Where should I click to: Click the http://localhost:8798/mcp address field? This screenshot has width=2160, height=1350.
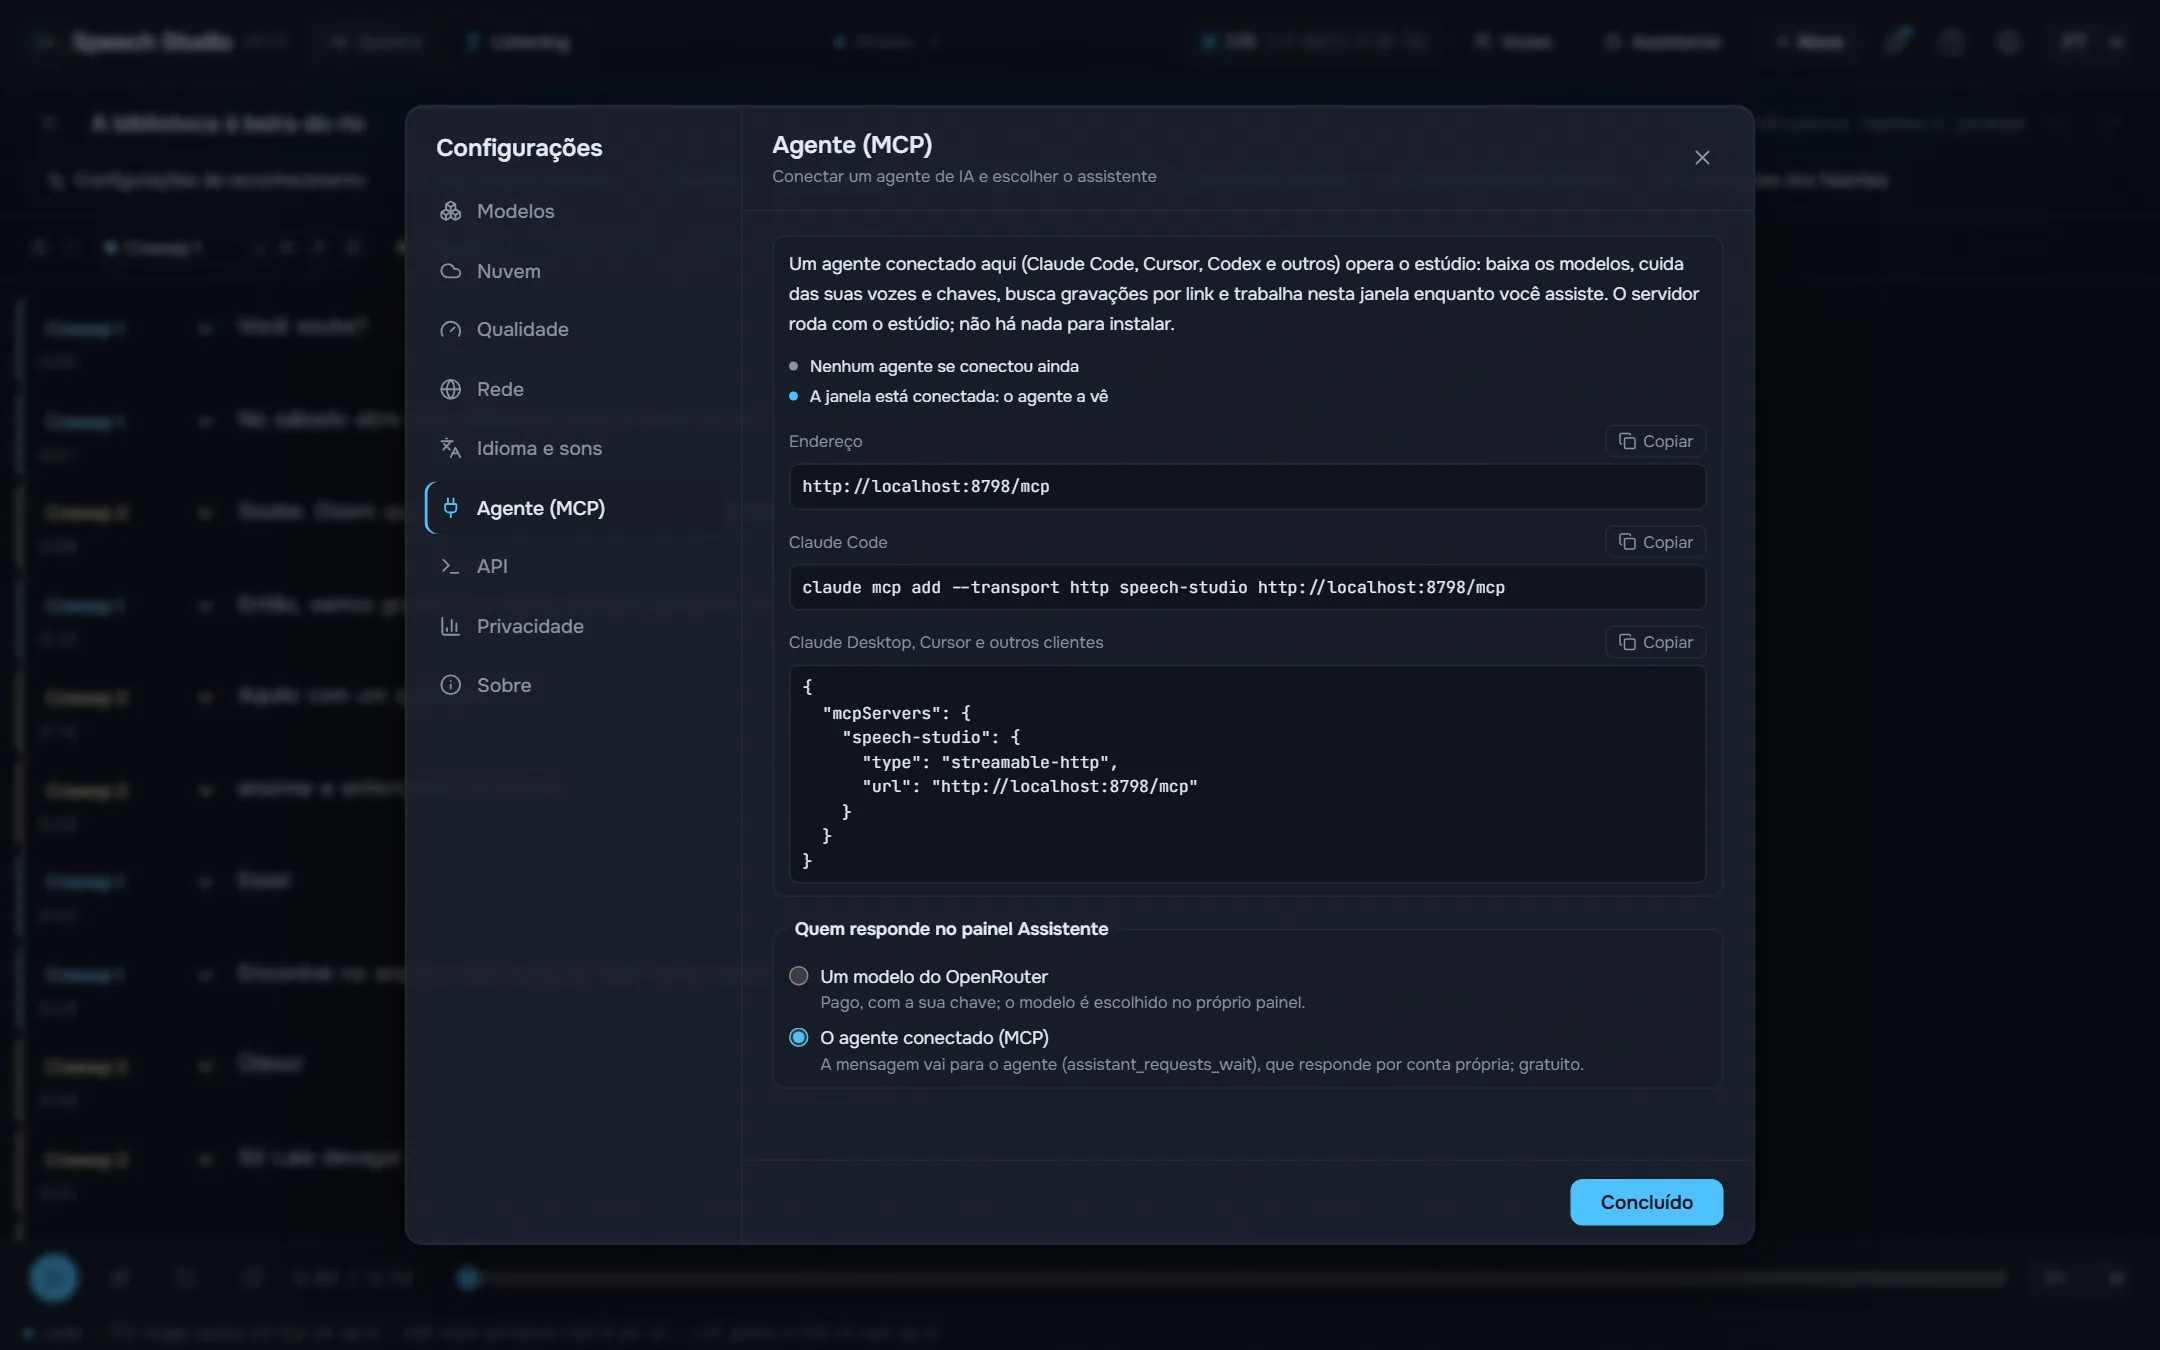point(1247,487)
